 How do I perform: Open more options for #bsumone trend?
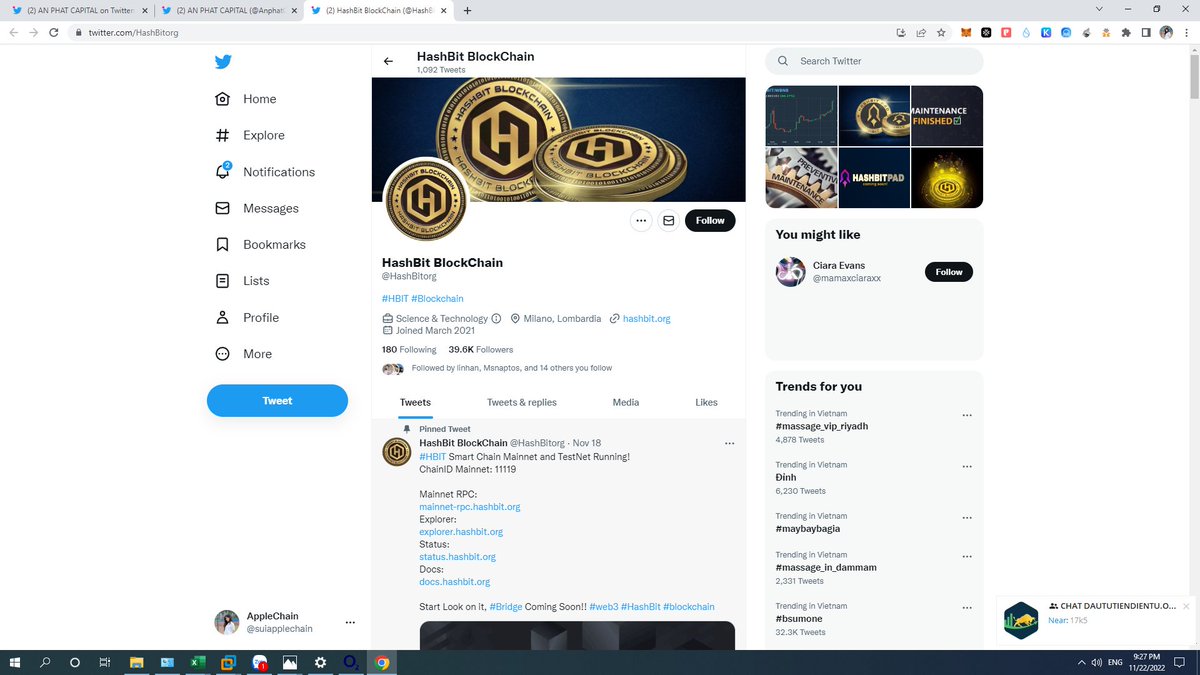tap(966, 608)
